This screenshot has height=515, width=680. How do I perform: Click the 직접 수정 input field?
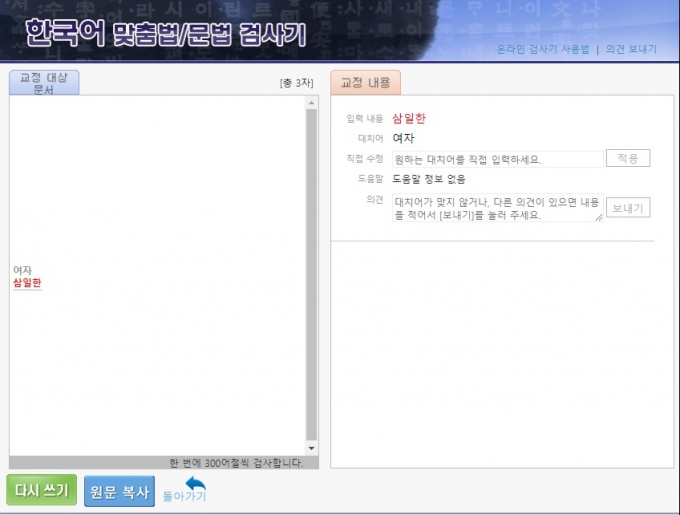click(497, 159)
